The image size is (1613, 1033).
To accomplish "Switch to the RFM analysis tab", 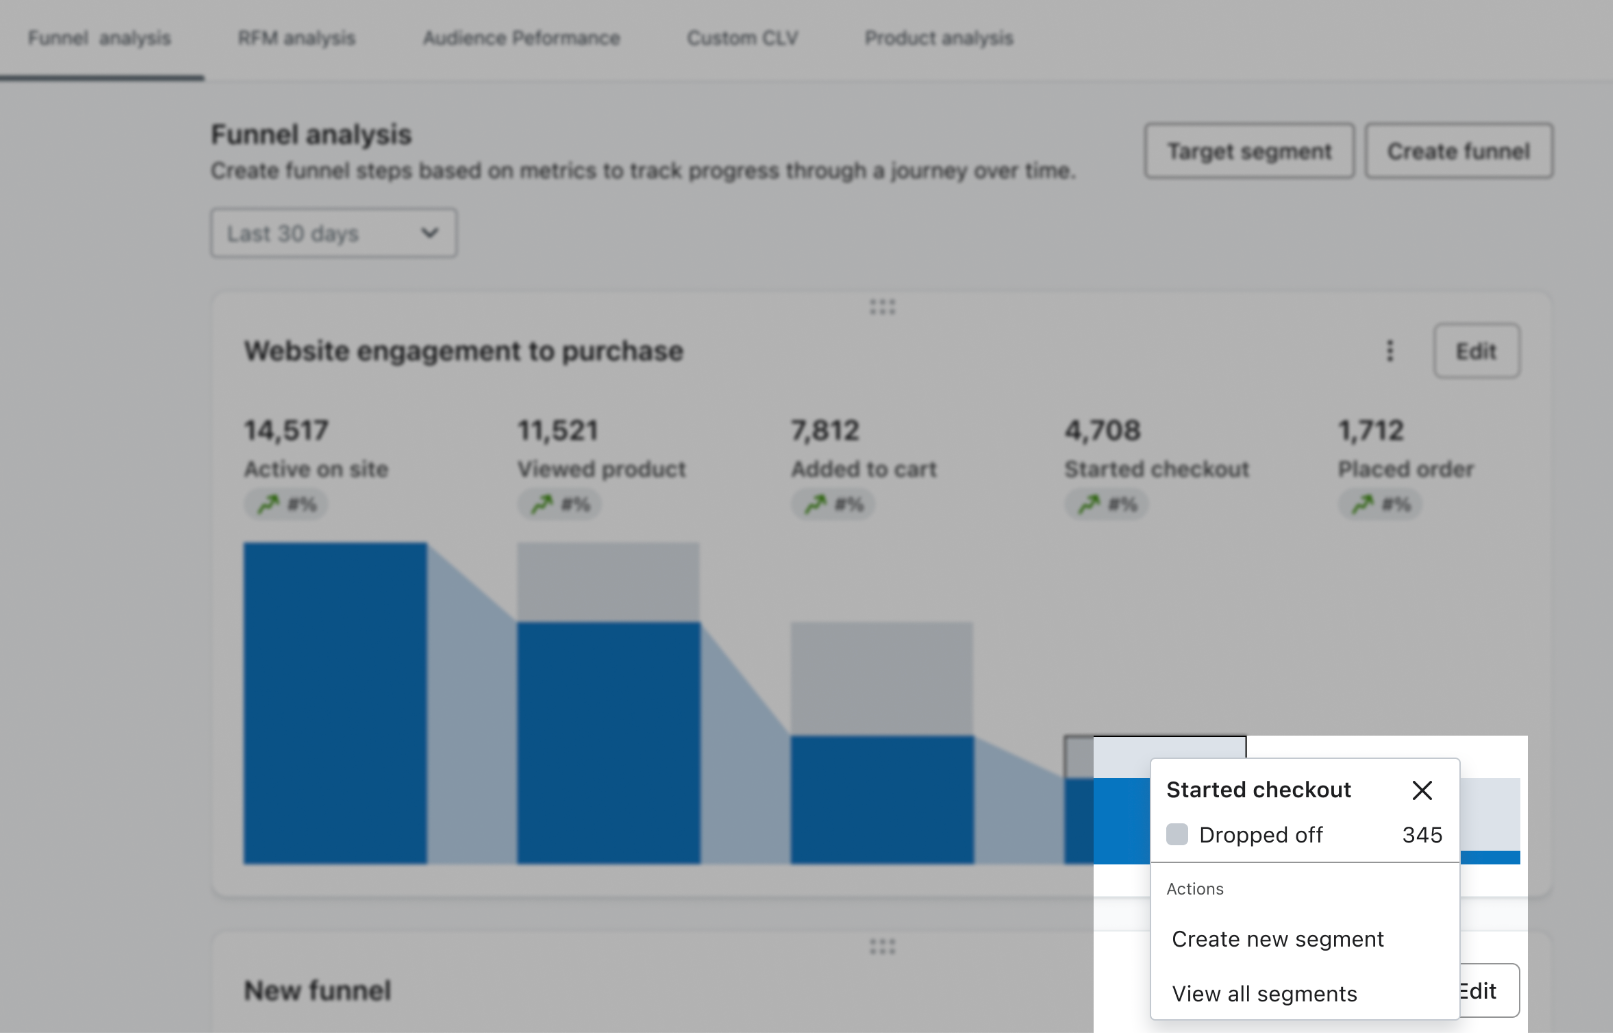I will pyautogui.click(x=295, y=38).
